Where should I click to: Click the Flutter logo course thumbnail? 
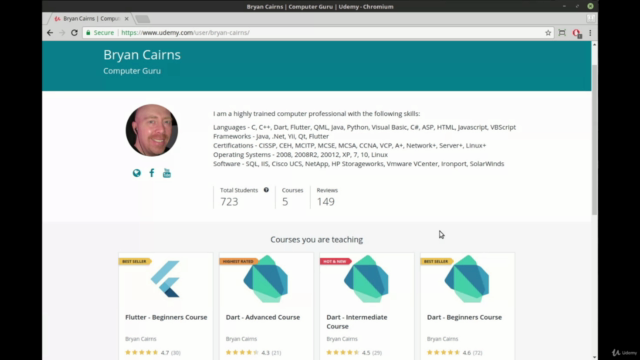click(x=166, y=279)
